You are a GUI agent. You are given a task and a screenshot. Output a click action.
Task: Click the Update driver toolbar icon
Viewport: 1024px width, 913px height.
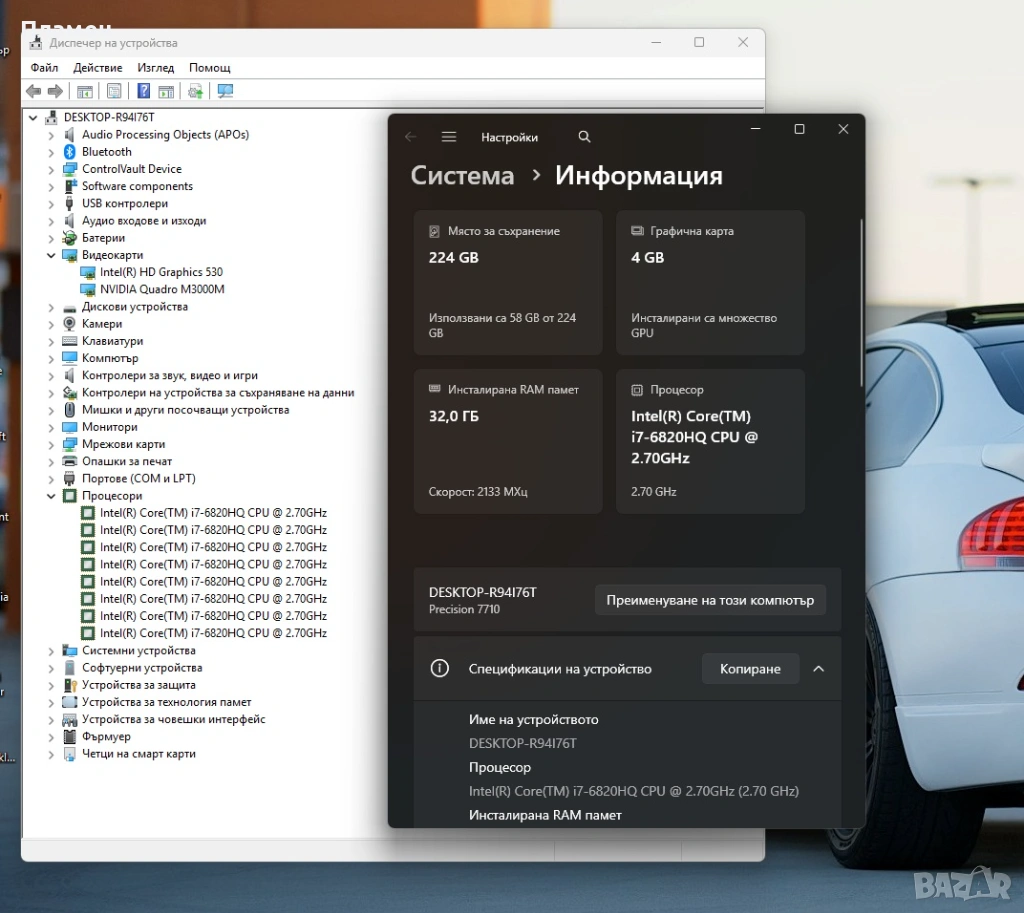pyautogui.click(x=196, y=91)
